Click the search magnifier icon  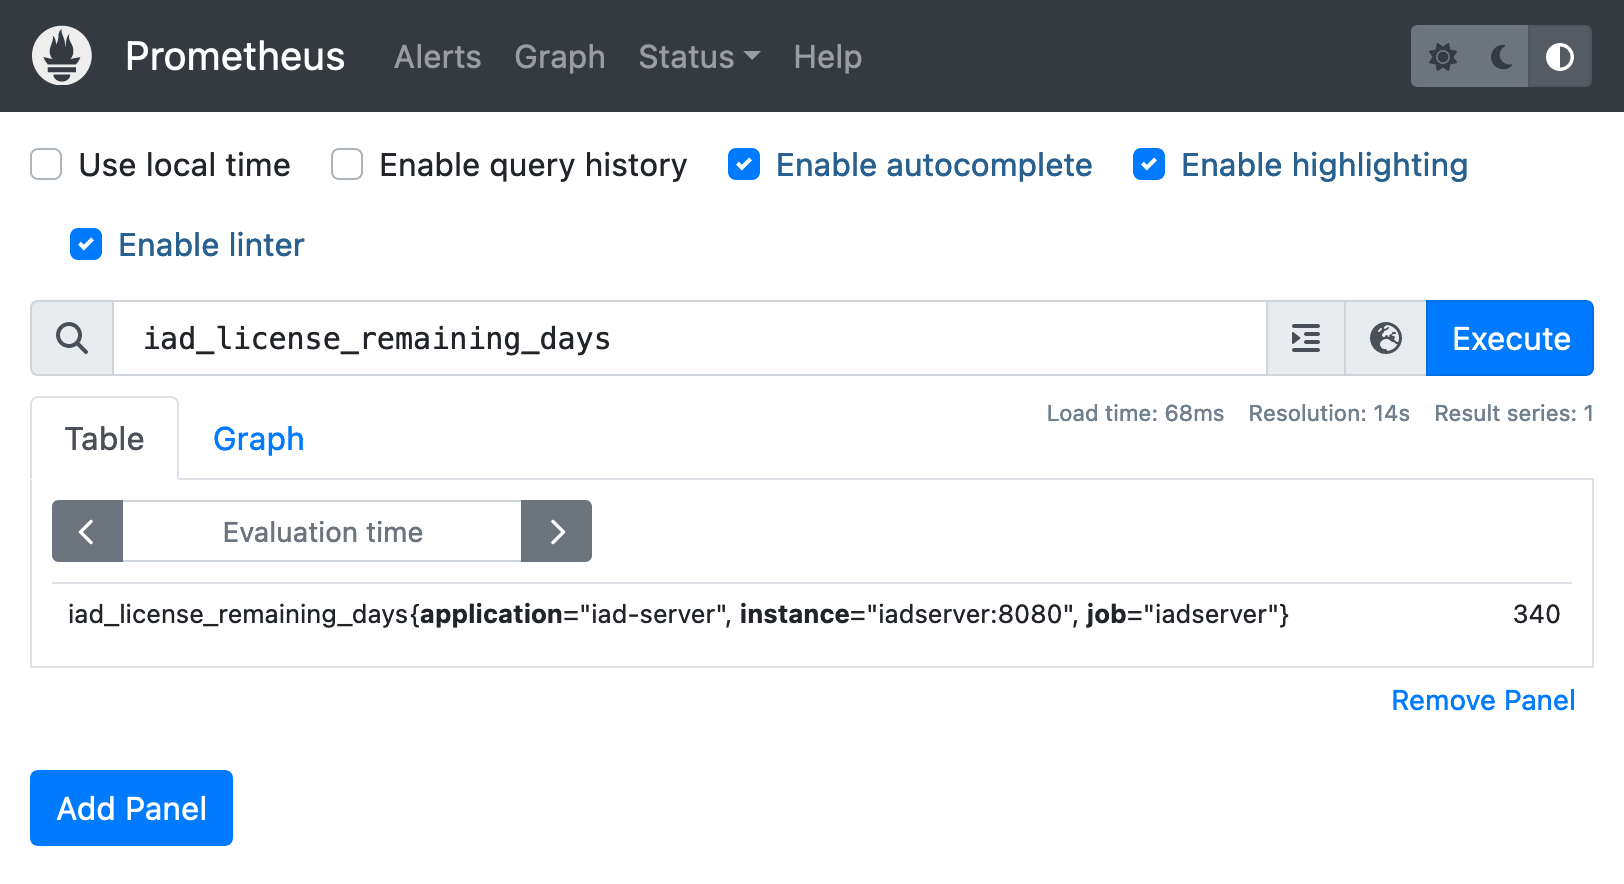point(72,339)
